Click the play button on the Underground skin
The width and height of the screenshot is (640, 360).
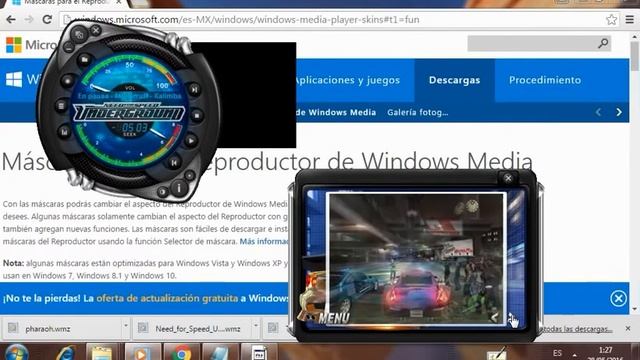tap(191, 141)
